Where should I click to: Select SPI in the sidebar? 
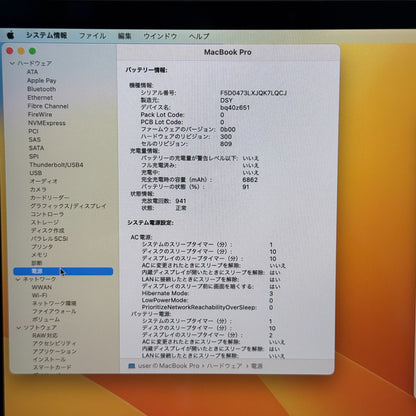tap(34, 156)
